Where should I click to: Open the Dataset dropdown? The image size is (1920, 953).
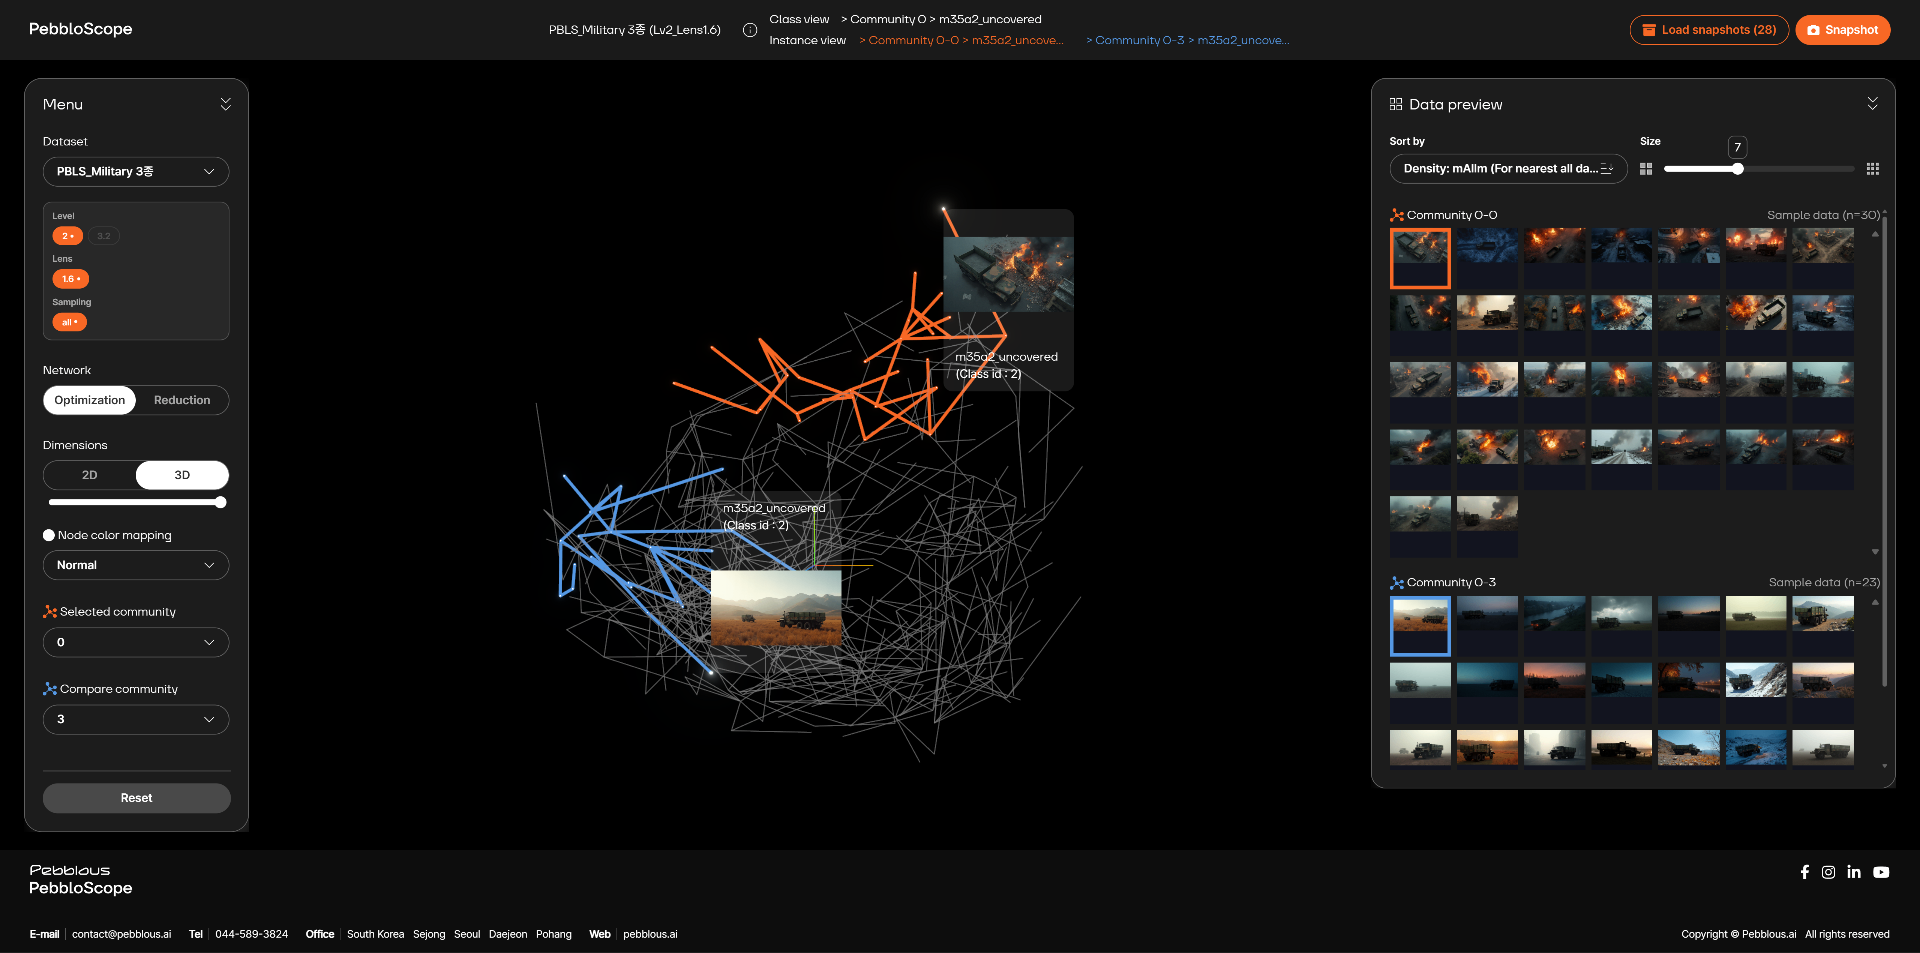136,171
